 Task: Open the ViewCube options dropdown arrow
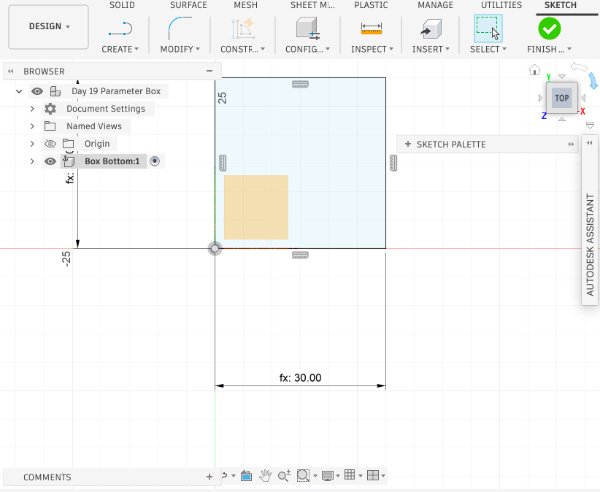tap(590, 125)
